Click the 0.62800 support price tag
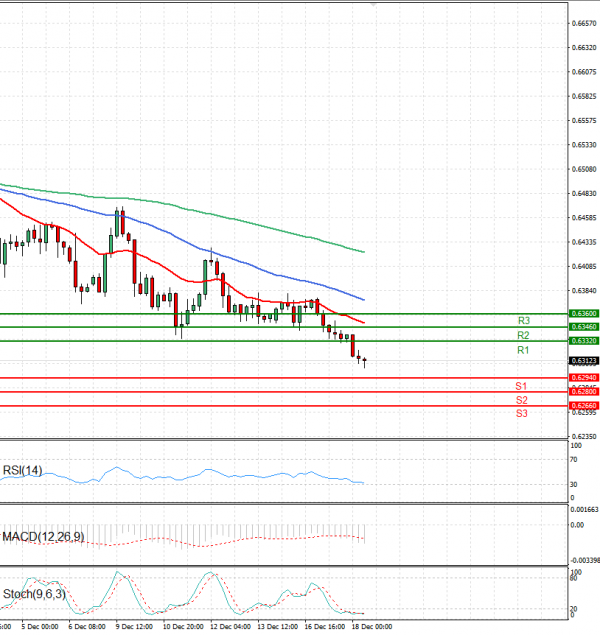 (x=583, y=392)
